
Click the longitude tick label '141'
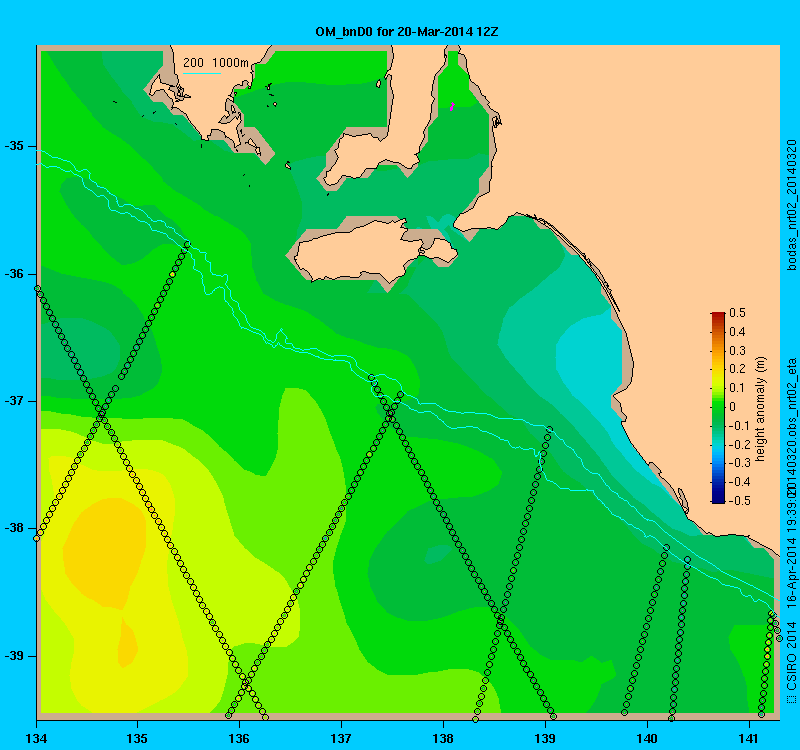coord(749,738)
